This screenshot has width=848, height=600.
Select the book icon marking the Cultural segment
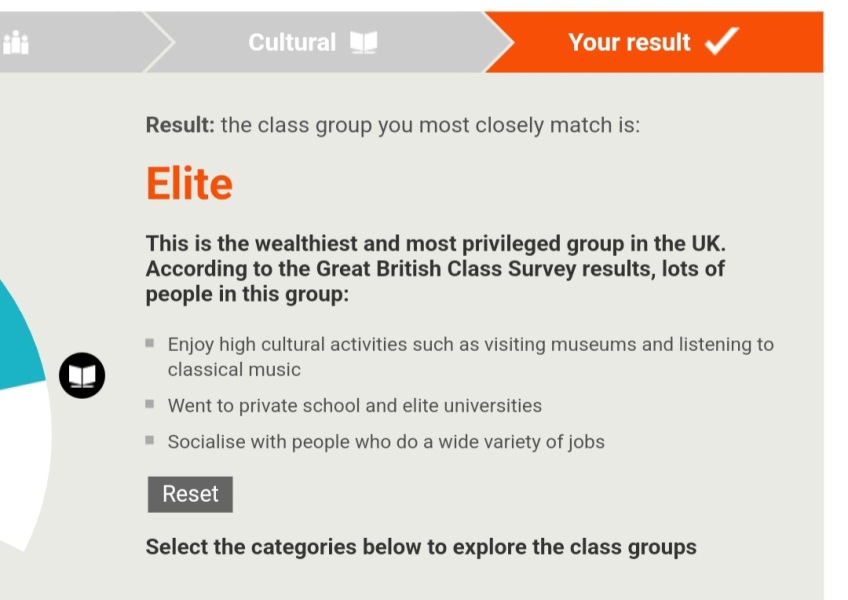click(x=81, y=375)
